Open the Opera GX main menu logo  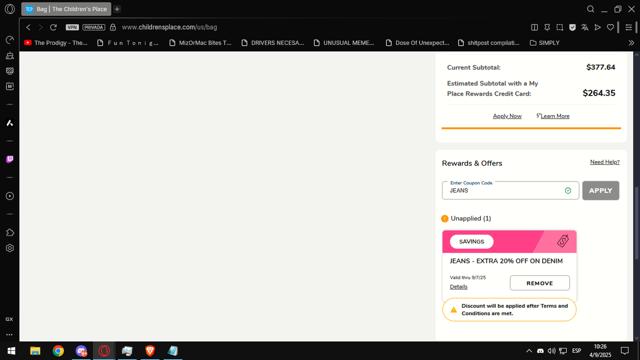(x=10, y=9)
